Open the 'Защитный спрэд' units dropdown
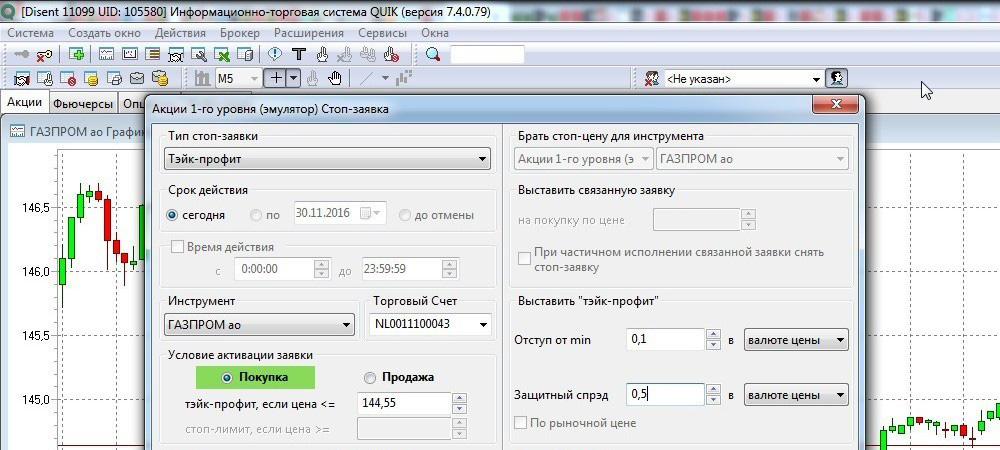 796,395
